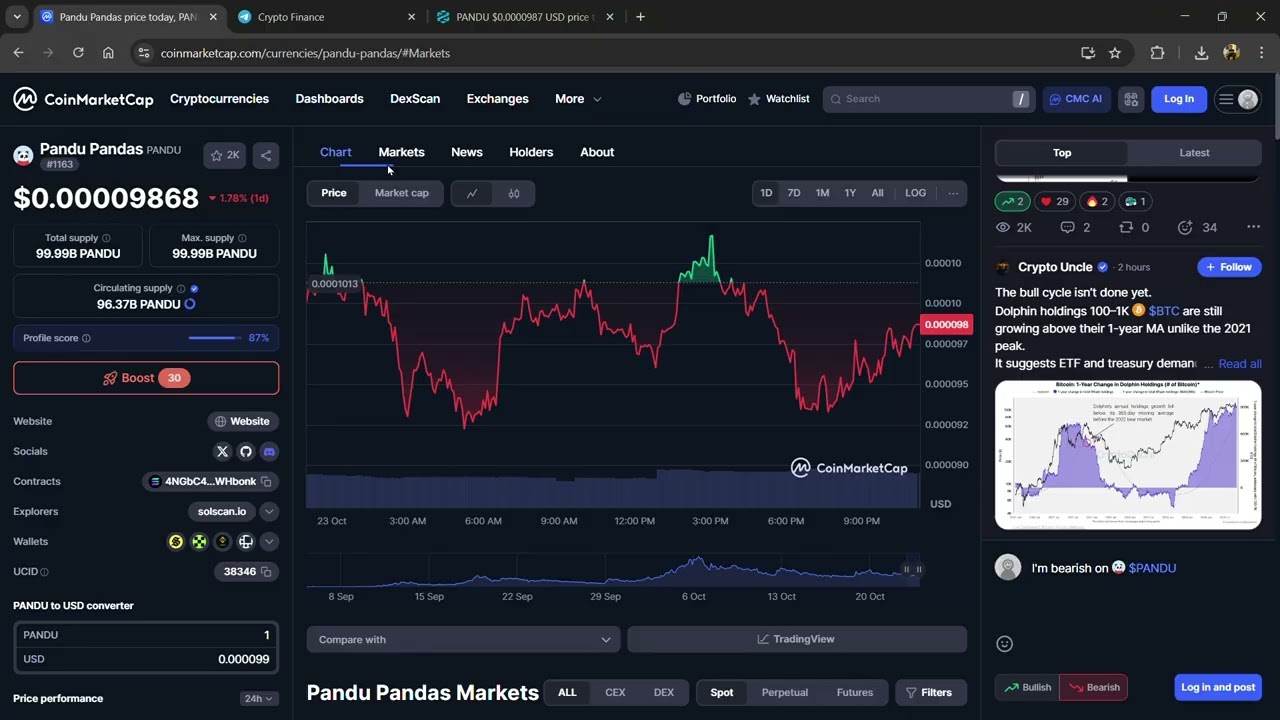1280x720 pixels.
Task: Open the grid apps icon beside CMC AI
Action: pos(1131,99)
